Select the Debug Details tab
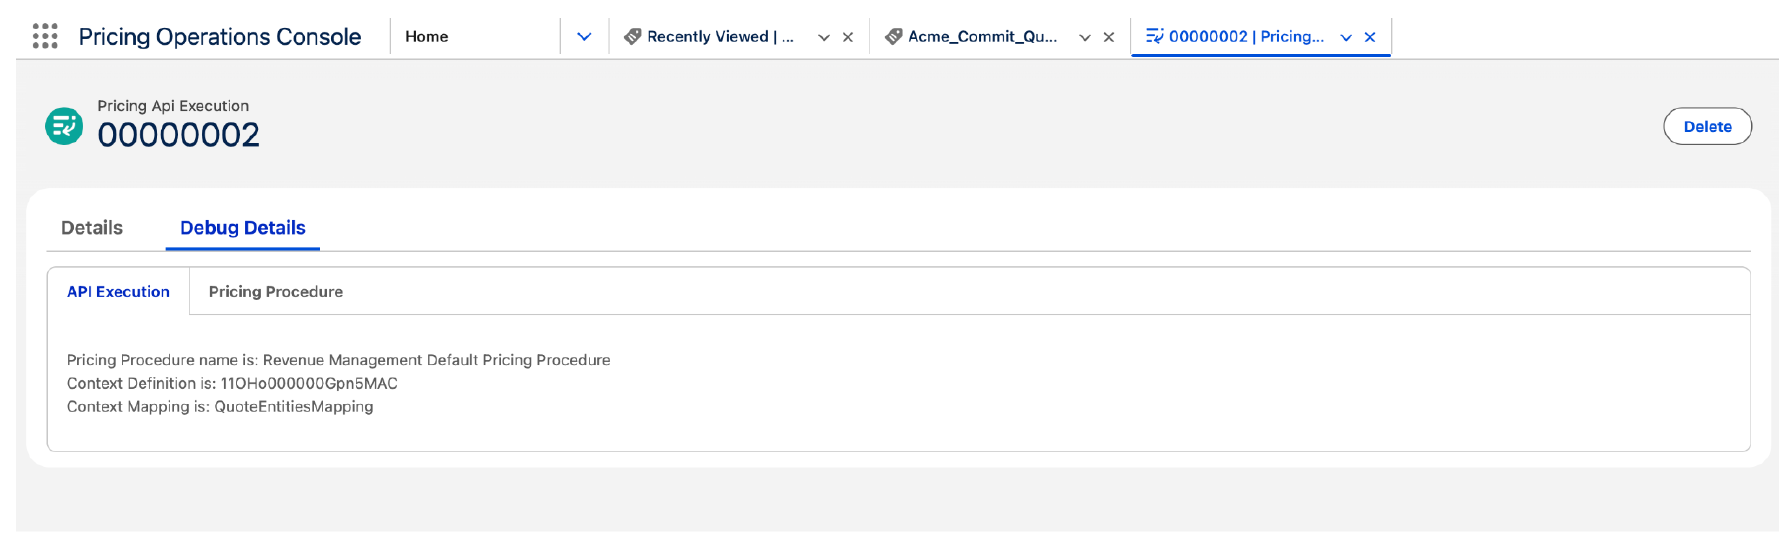 [243, 228]
